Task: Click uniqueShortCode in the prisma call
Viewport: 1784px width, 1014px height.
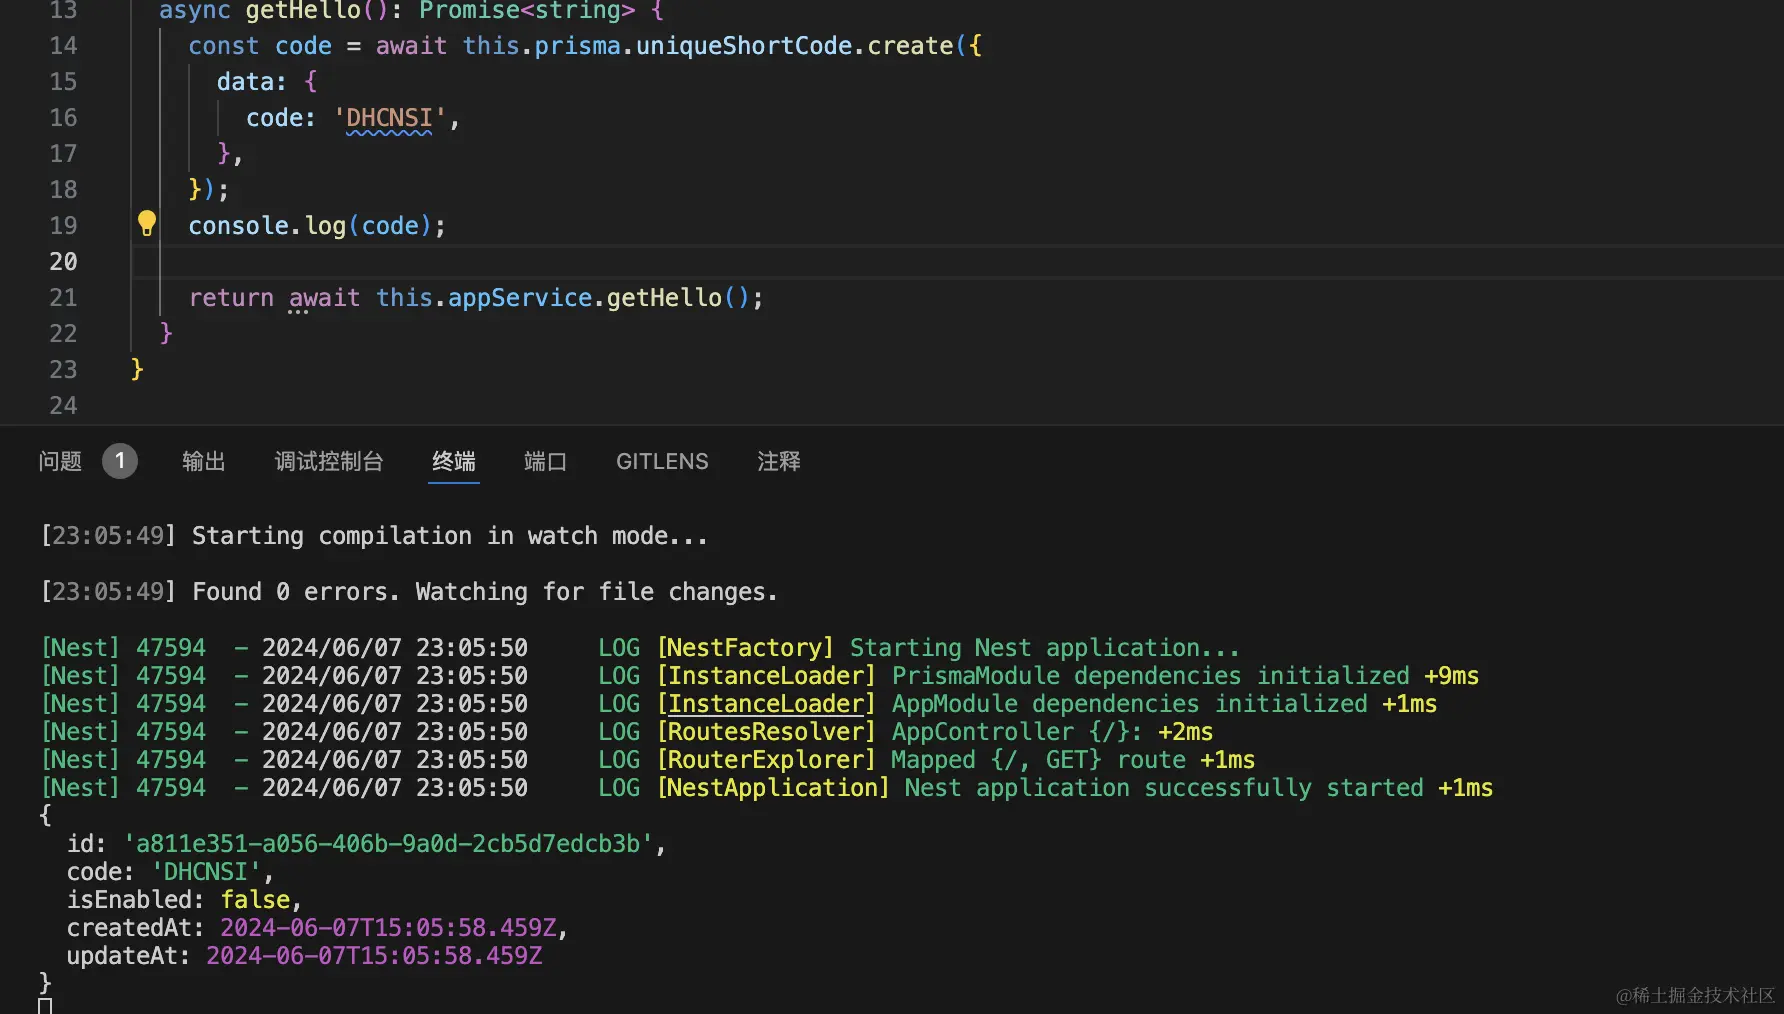Action: [x=744, y=46]
